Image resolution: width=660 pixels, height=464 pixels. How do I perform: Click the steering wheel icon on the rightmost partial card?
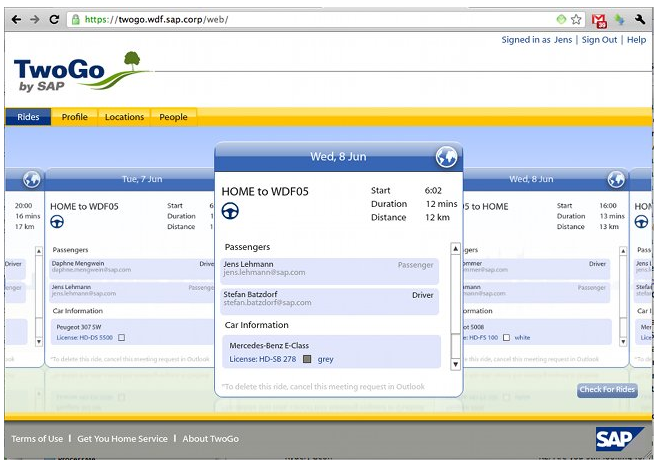click(x=641, y=221)
